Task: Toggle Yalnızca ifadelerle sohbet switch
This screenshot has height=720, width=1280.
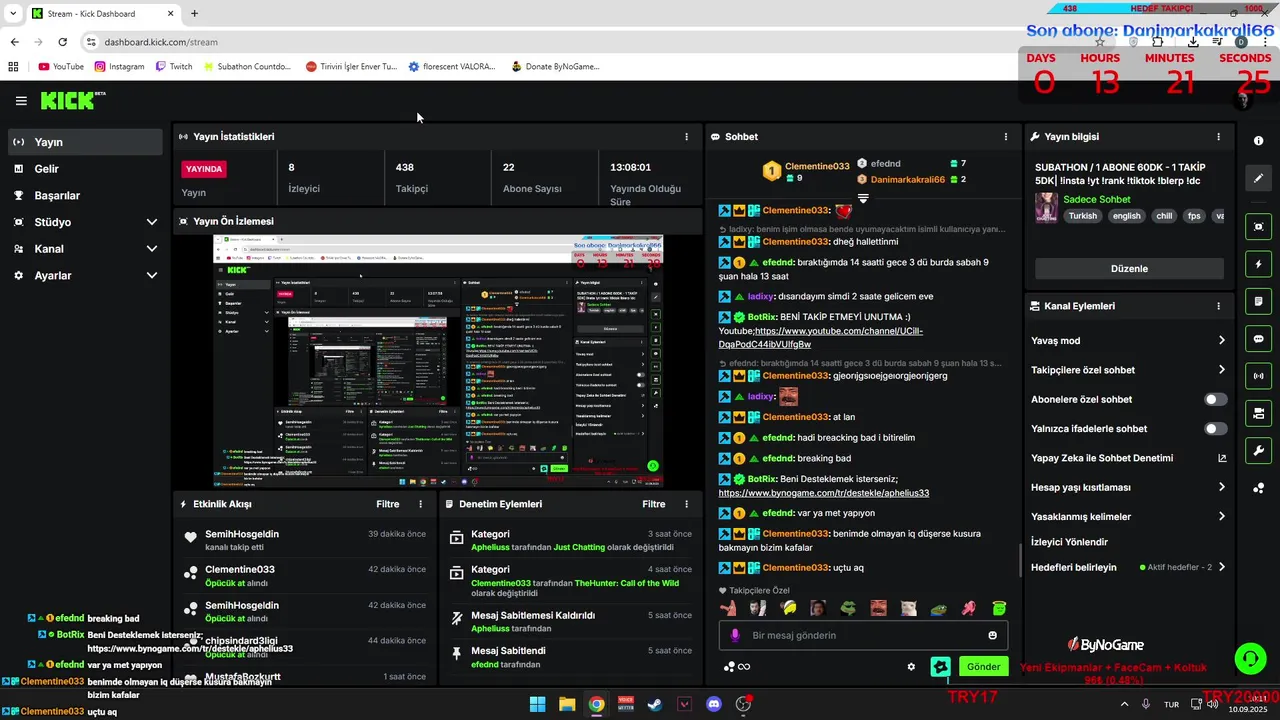Action: pos(1215,429)
